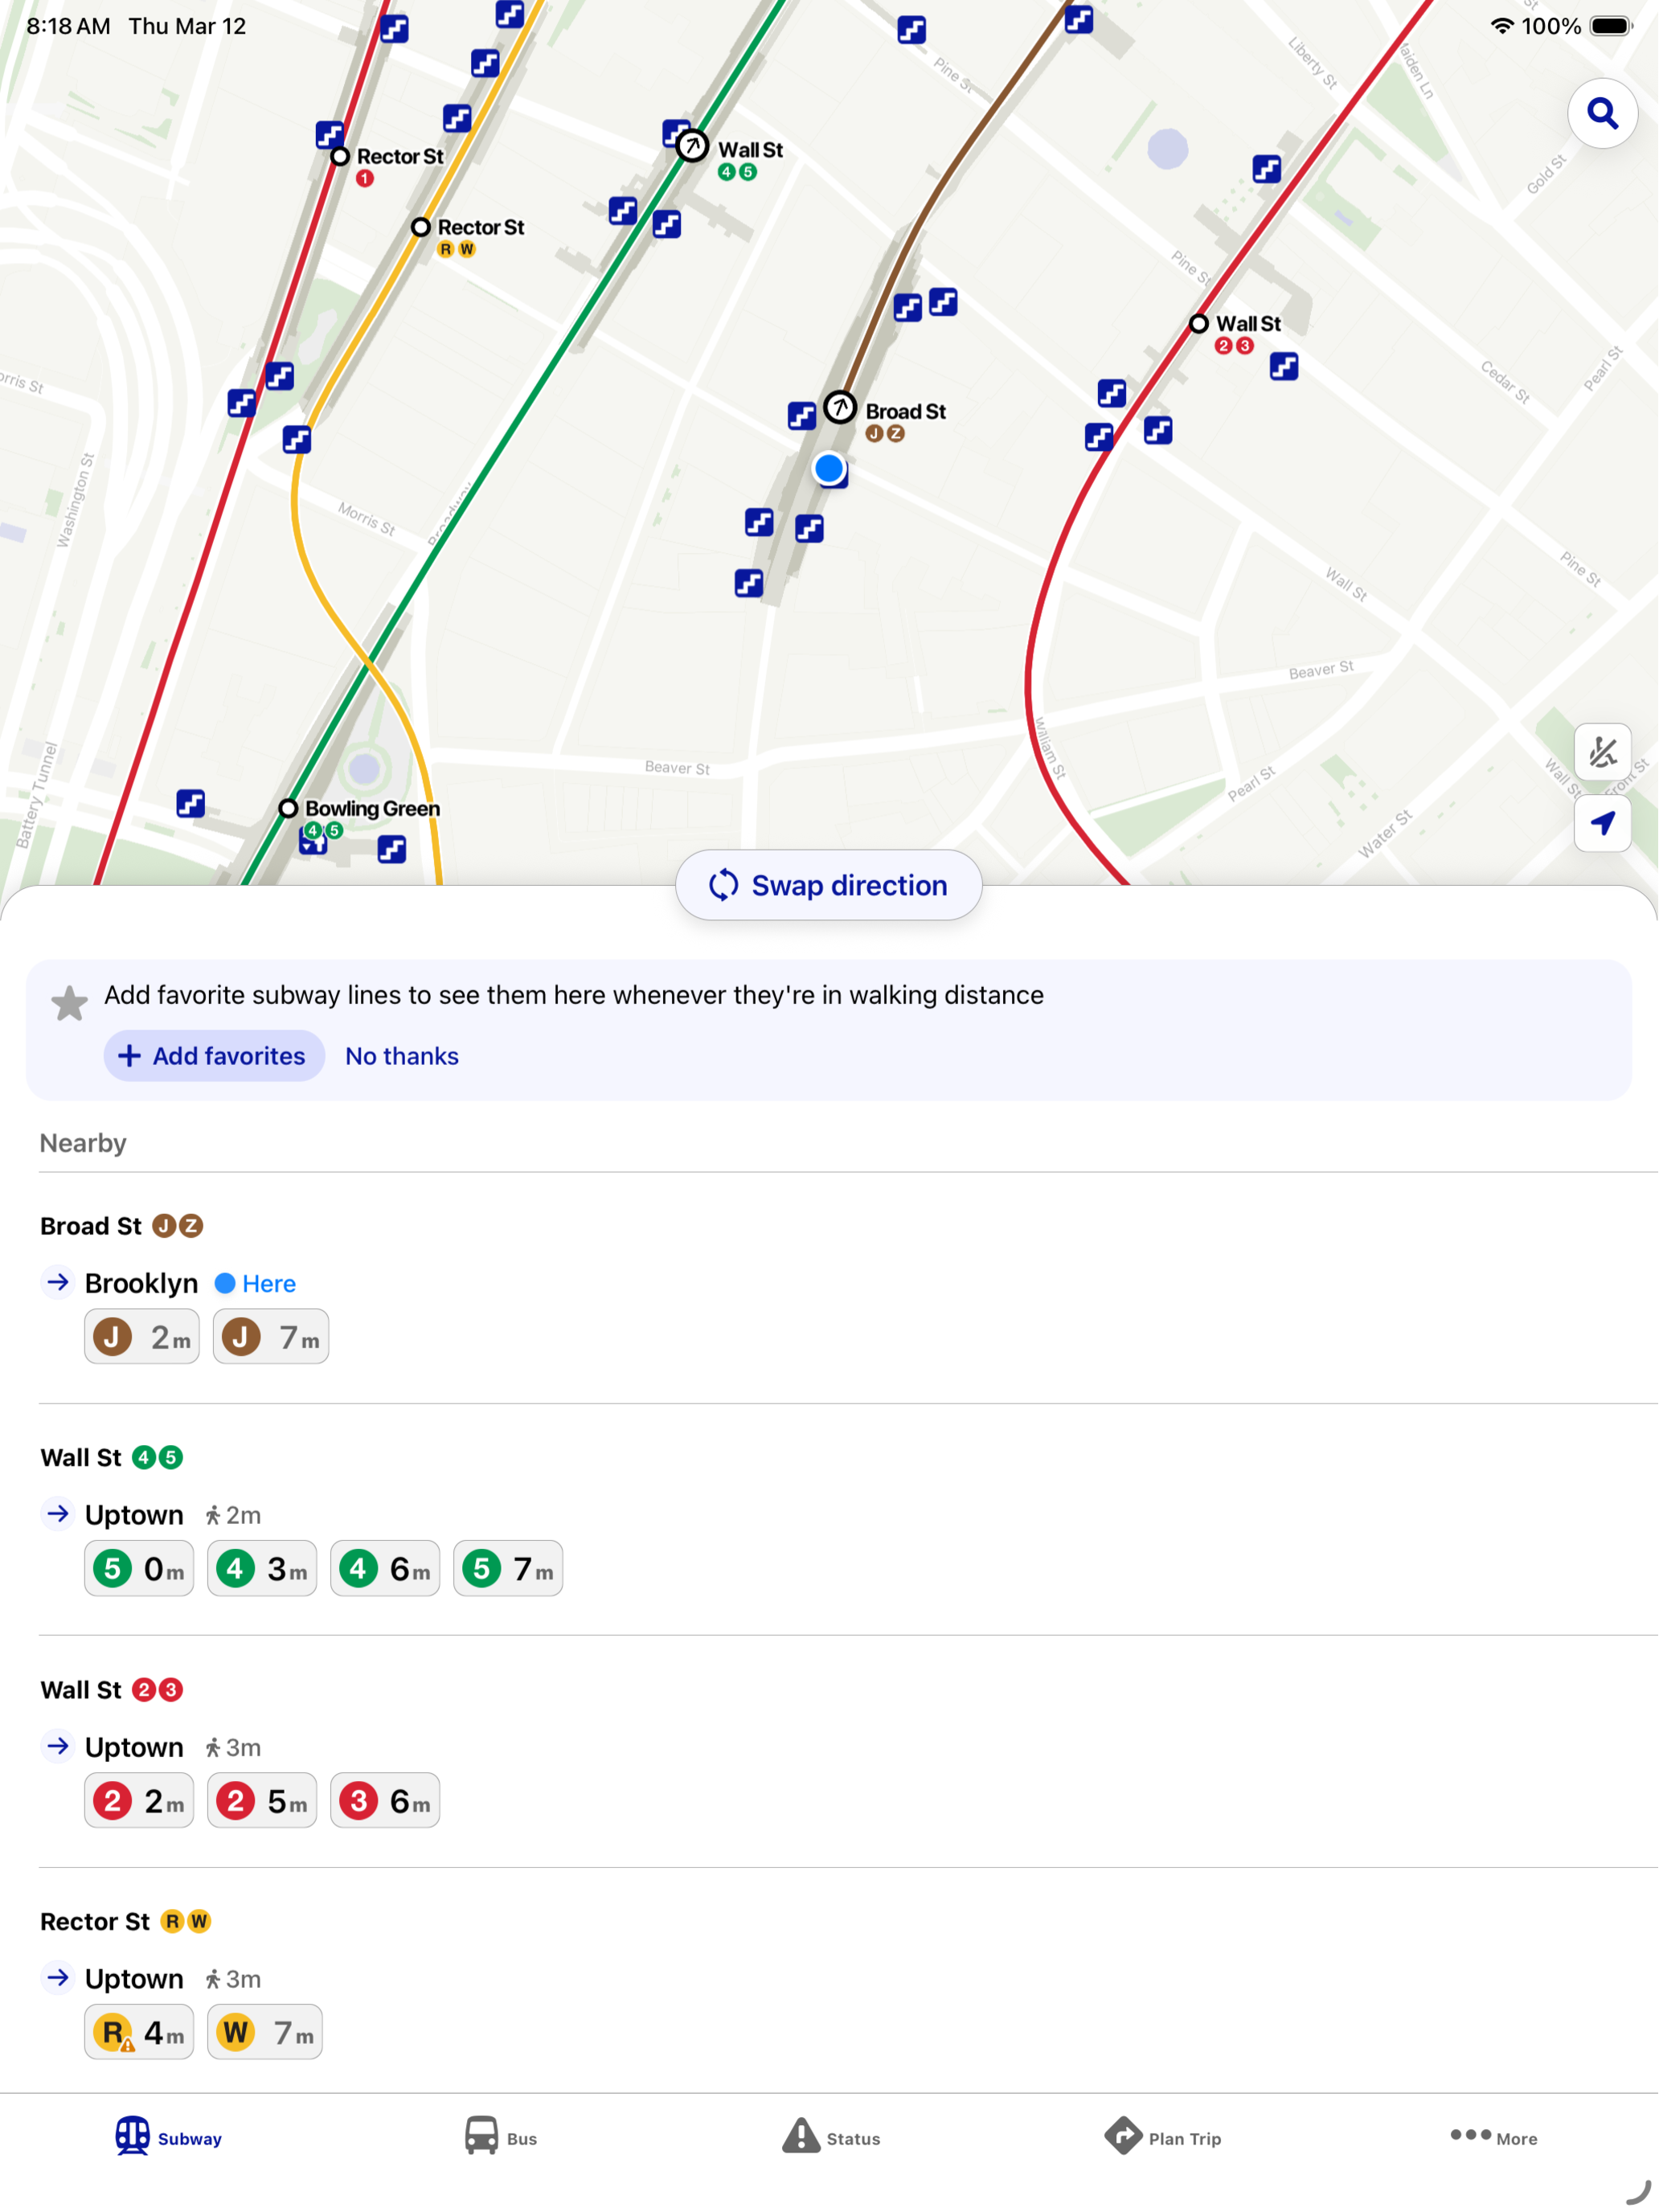The image size is (1659, 2212).
Task: Tap Swap direction button
Action: 828,885
